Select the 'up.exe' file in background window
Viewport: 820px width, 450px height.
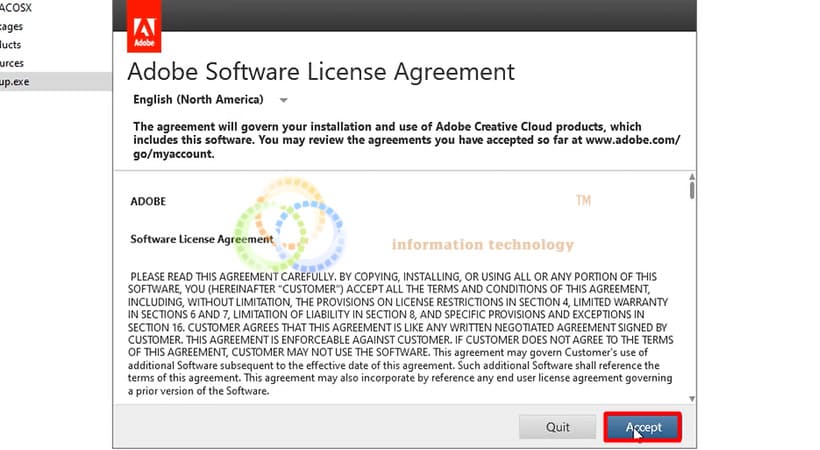coord(56,82)
